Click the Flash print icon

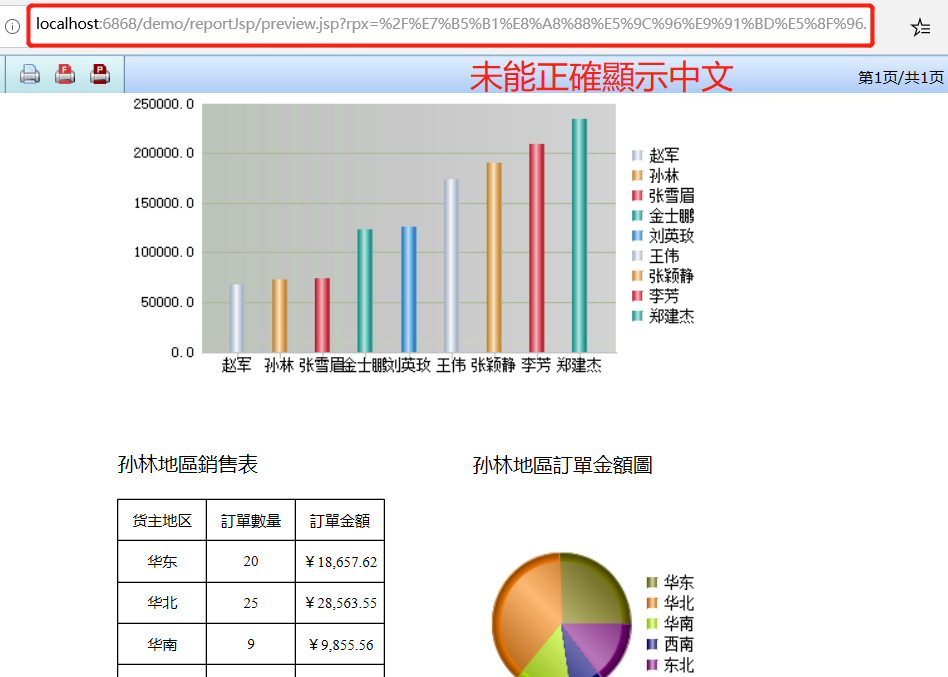pos(65,74)
